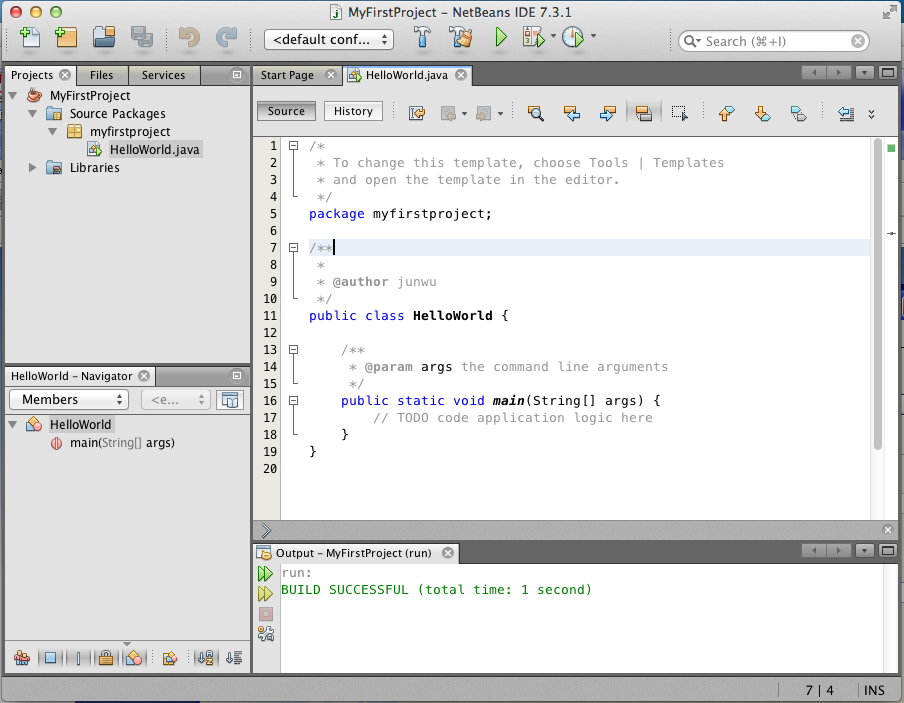The height and width of the screenshot is (703, 904).
Task: Open a project with the Open Project icon
Action: (104, 38)
